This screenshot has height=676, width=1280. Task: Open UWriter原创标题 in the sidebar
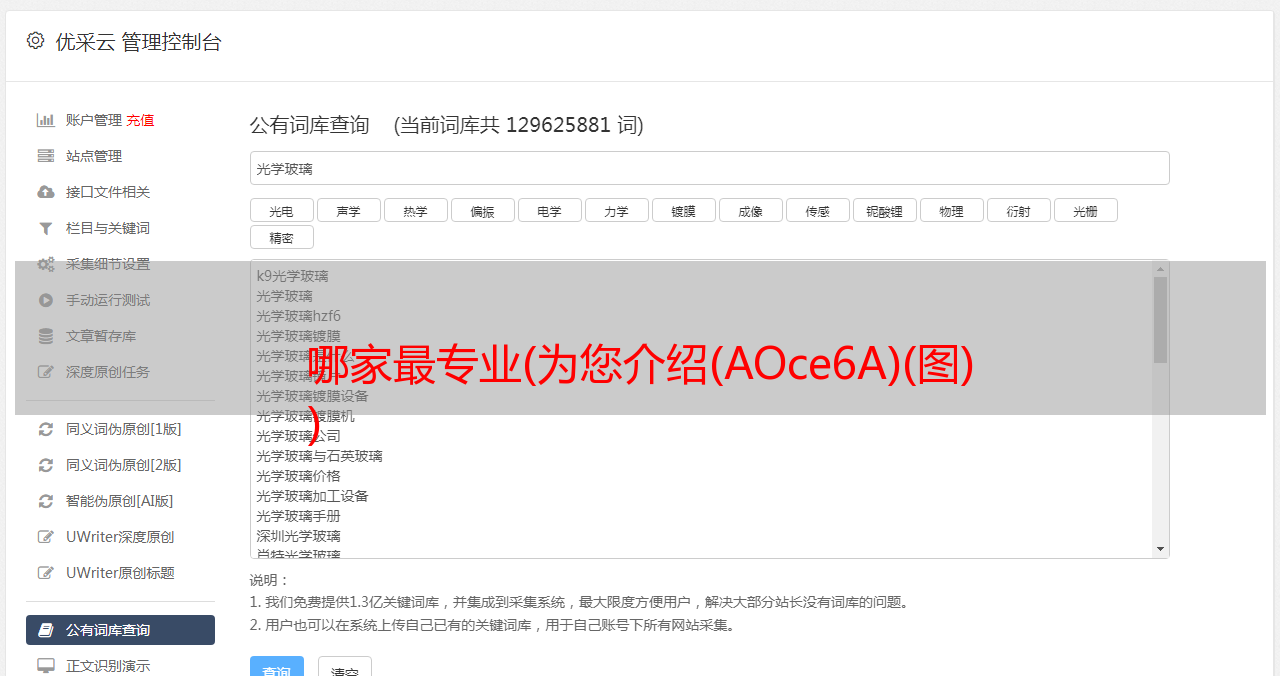pyautogui.click(x=120, y=573)
